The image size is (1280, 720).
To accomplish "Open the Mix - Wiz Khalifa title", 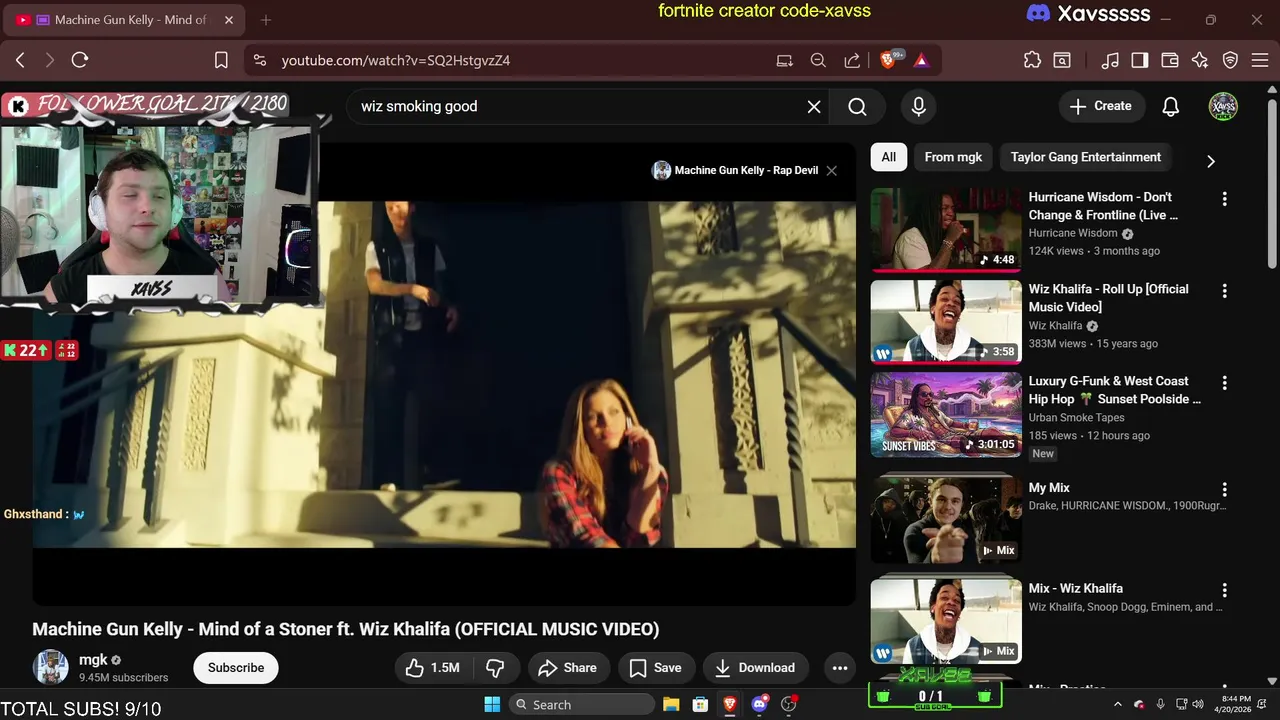I will pos(1075,588).
